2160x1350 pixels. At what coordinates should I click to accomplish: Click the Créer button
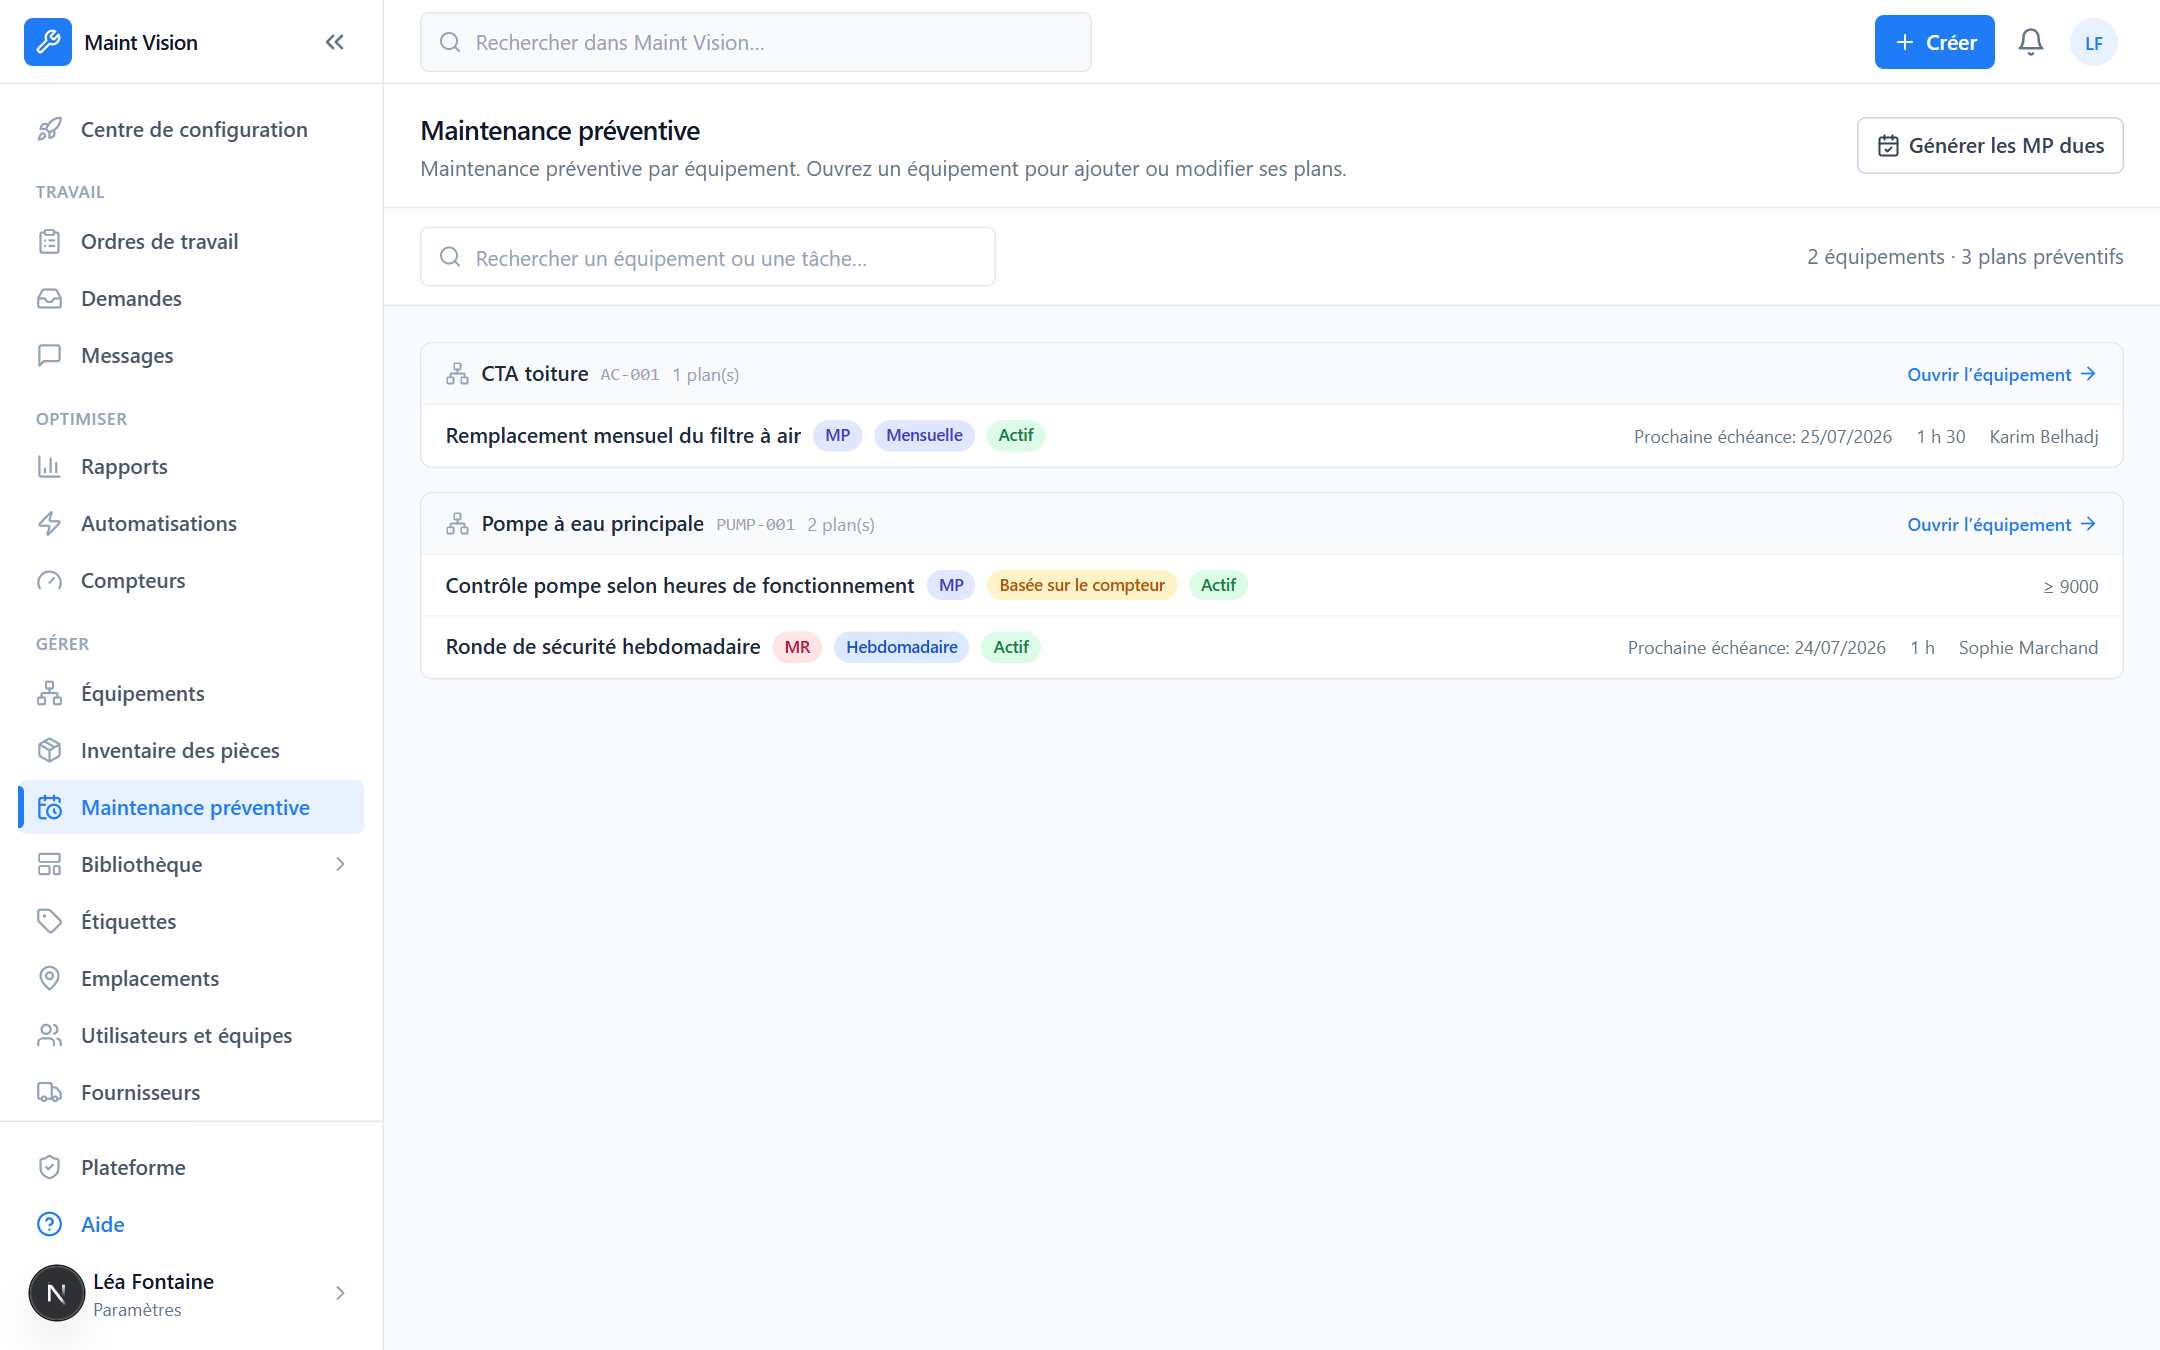pos(1934,42)
